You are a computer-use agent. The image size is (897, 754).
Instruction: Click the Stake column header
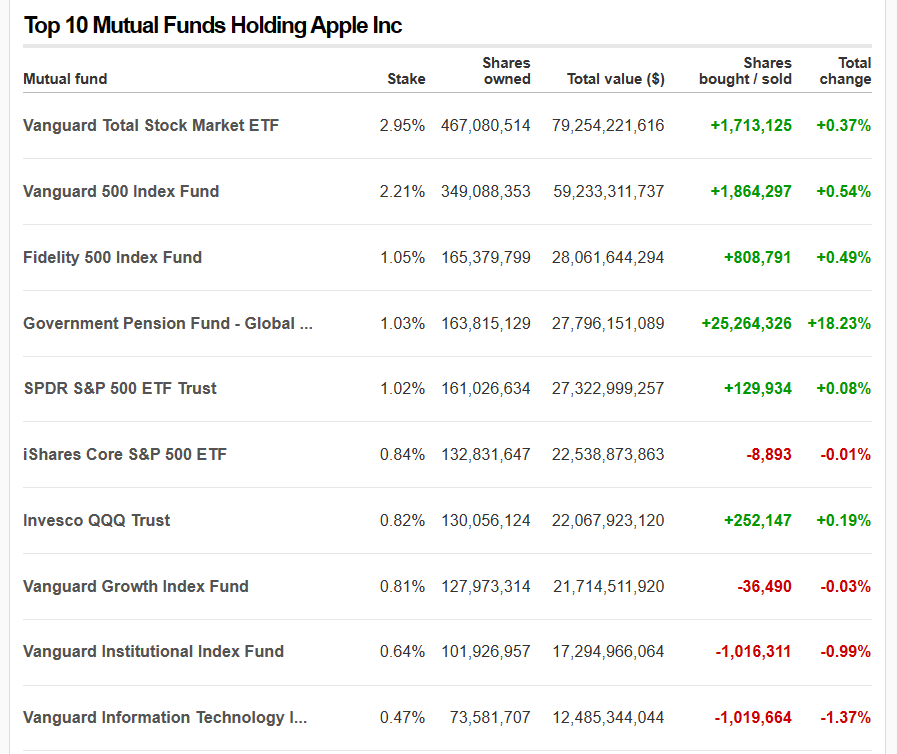pos(406,79)
